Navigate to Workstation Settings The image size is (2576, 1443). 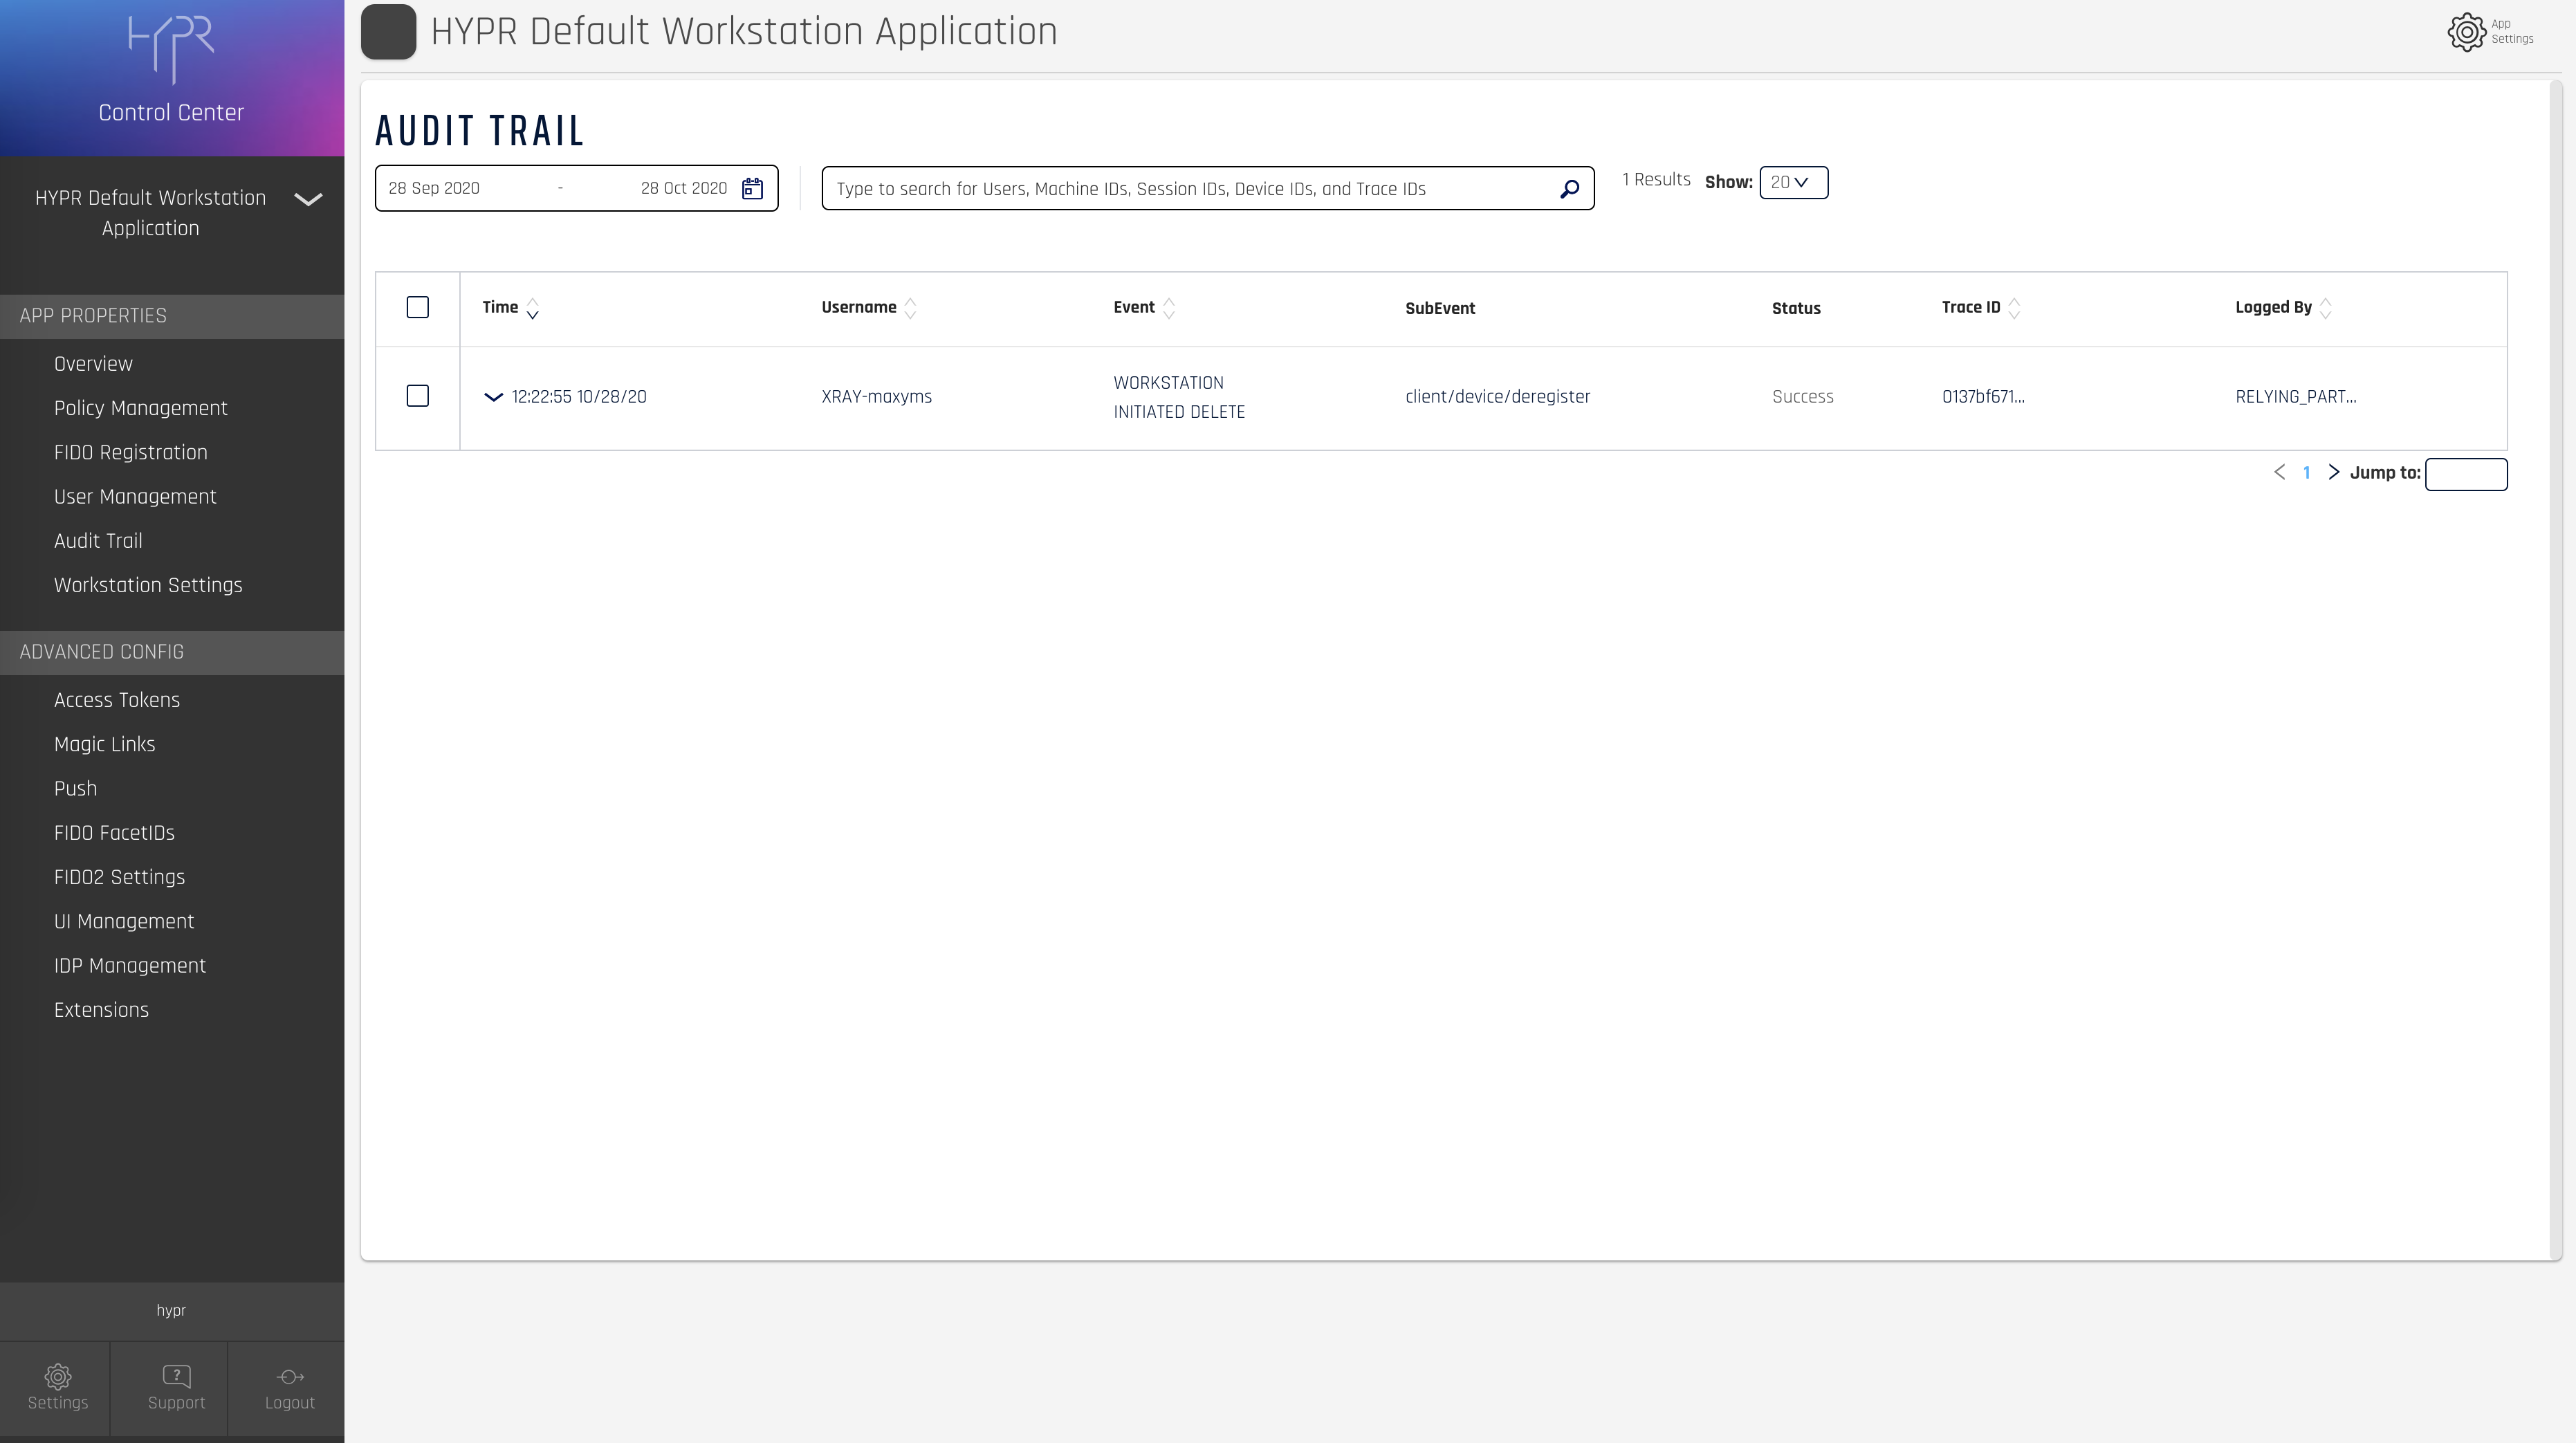click(x=148, y=585)
